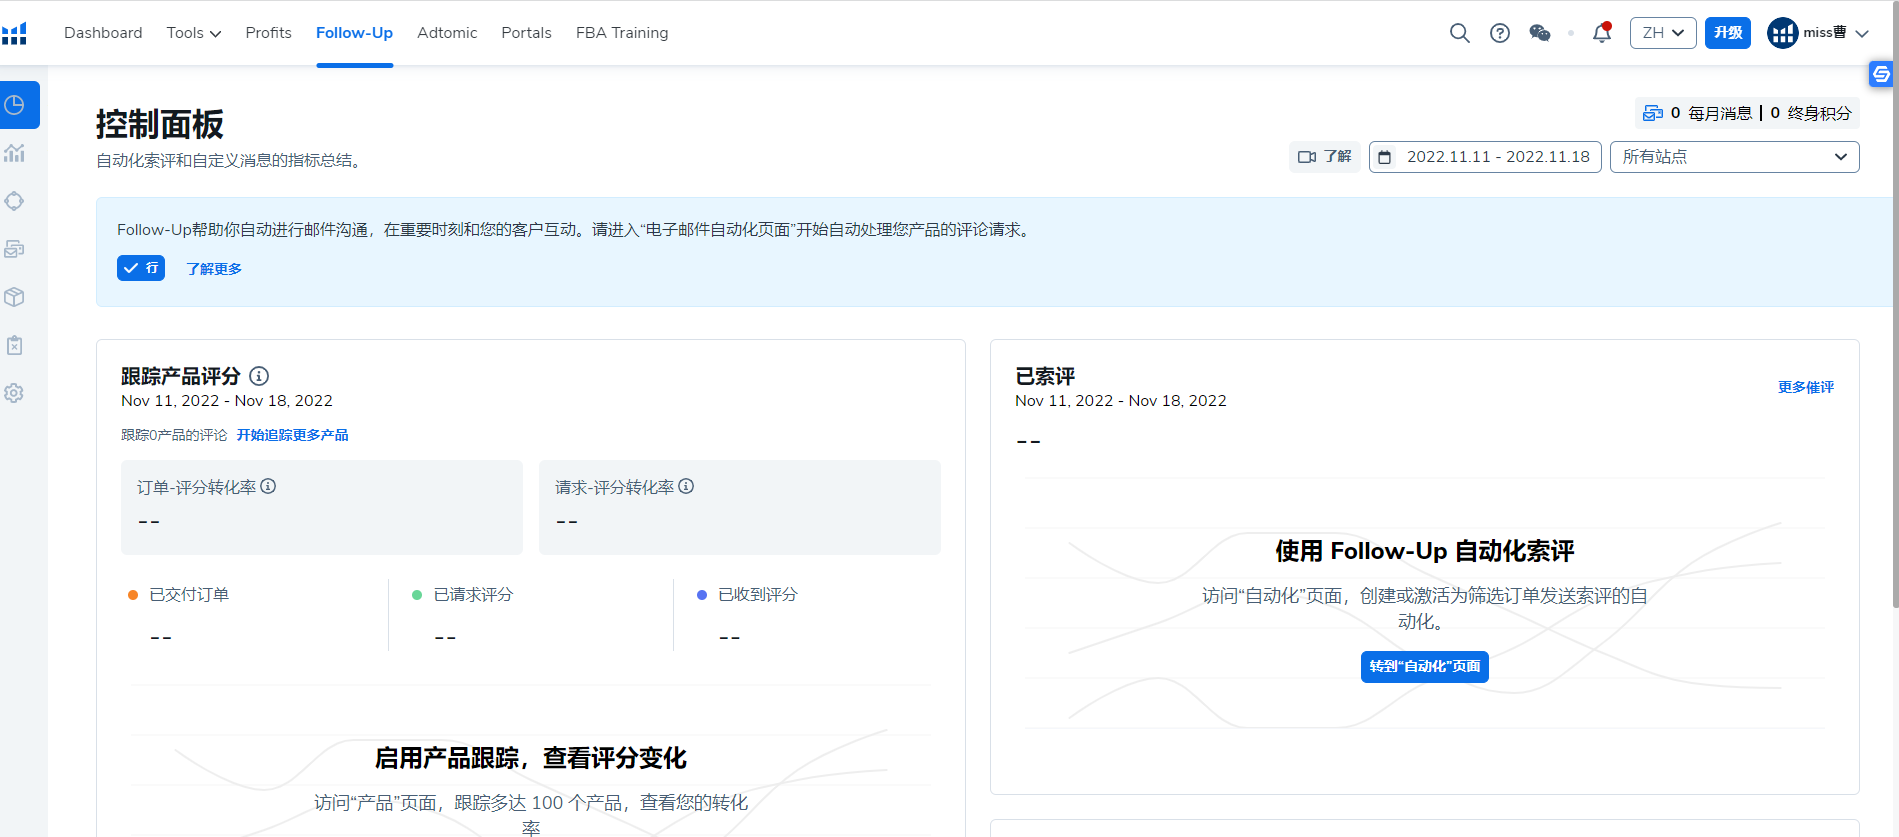
Task: Click the info icon beside 跟踪产品评分
Action: pyautogui.click(x=259, y=376)
